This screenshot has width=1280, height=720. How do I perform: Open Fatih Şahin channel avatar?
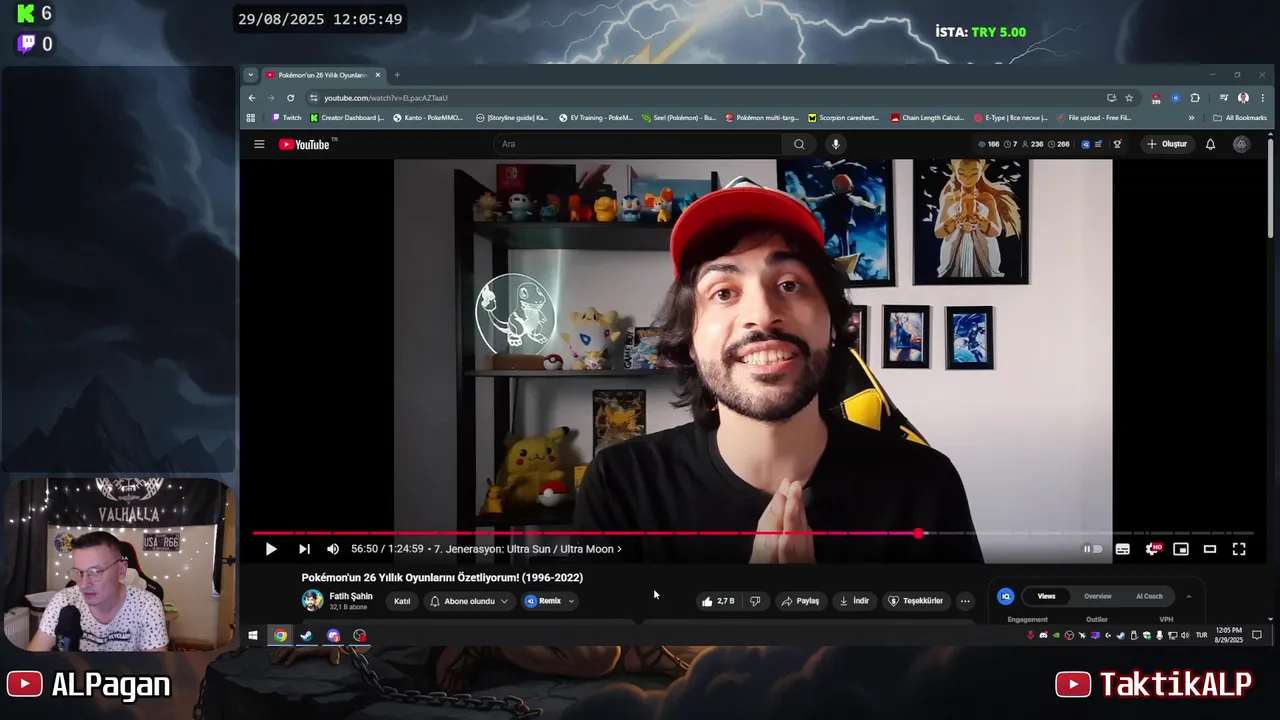(313, 600)
